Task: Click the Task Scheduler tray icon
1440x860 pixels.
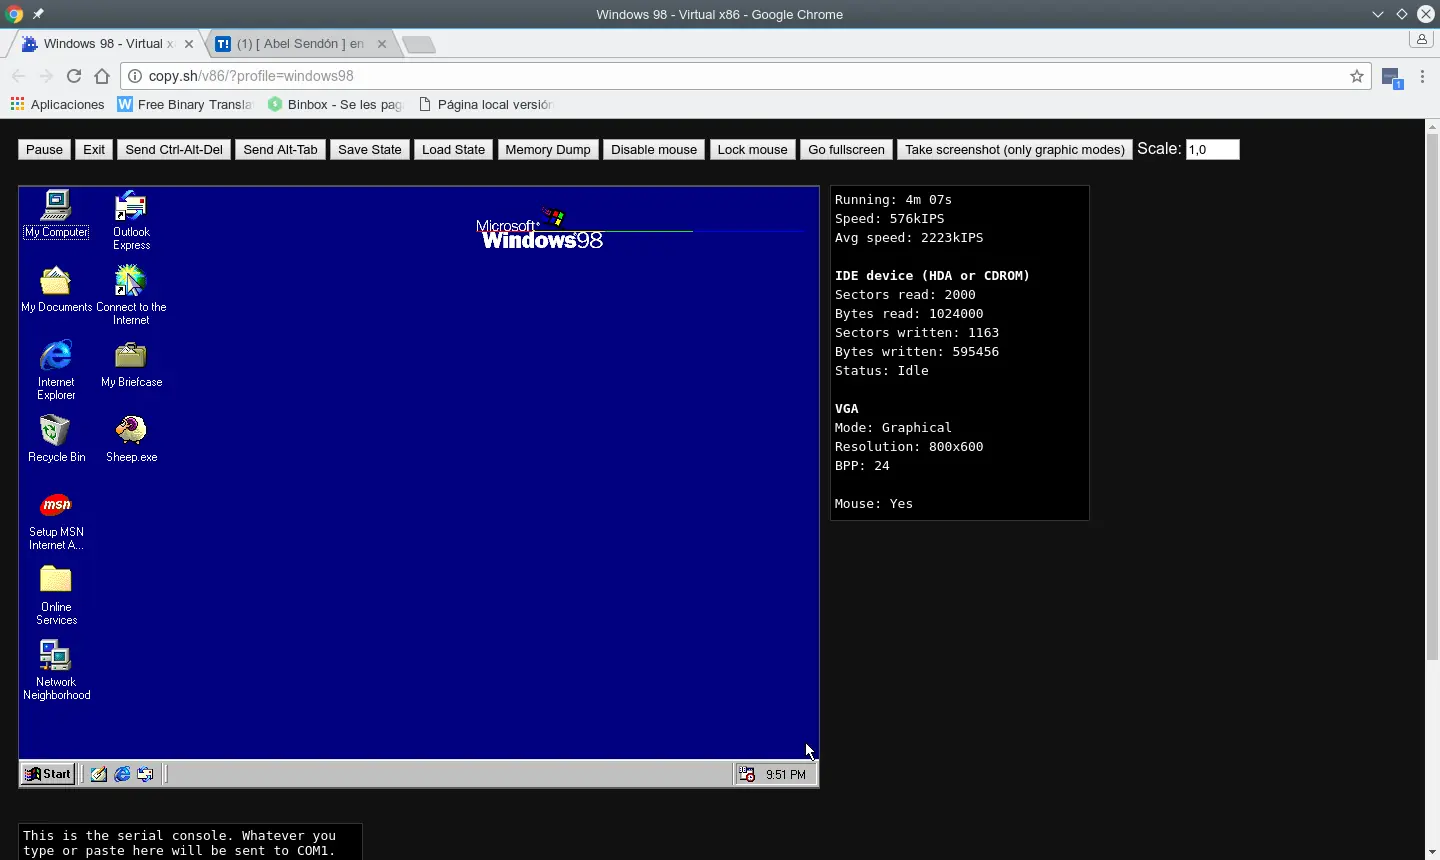Action: 747,774
